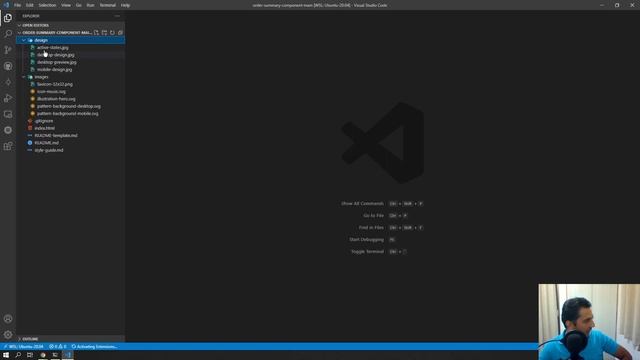Open the Selection menu
The image size is (640, 360).
point(47,5)
